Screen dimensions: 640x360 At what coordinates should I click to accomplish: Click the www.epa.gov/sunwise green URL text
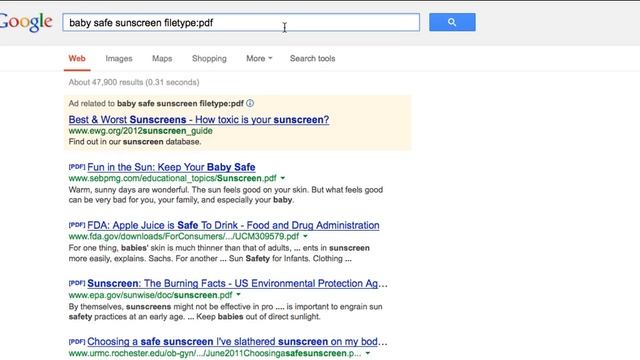pos(150,295)
